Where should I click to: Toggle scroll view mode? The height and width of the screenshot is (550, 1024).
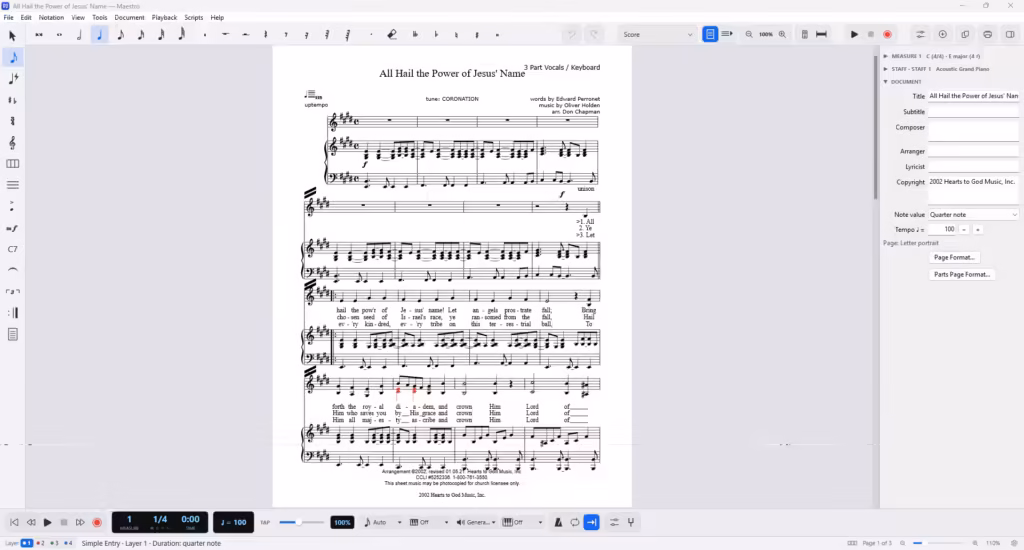(727, 34)
